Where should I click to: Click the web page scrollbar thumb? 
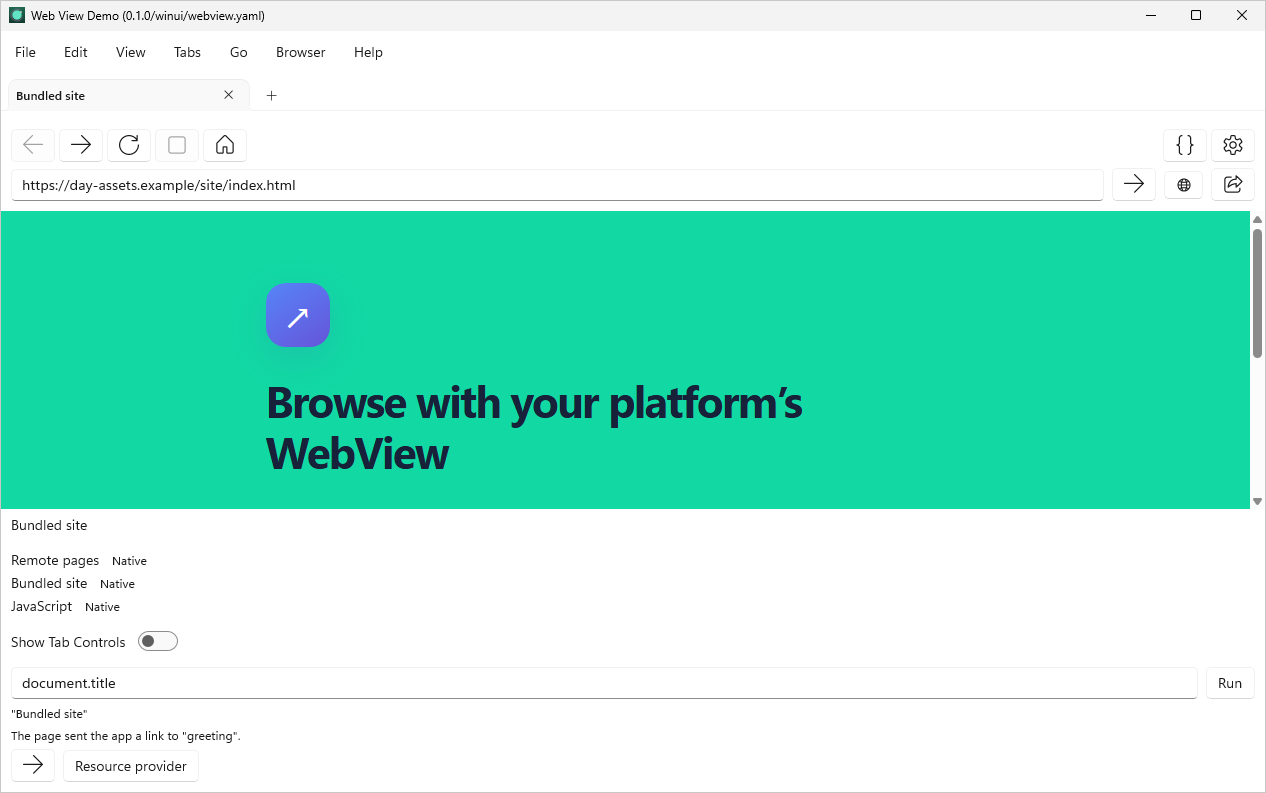tap(1258, 293)
